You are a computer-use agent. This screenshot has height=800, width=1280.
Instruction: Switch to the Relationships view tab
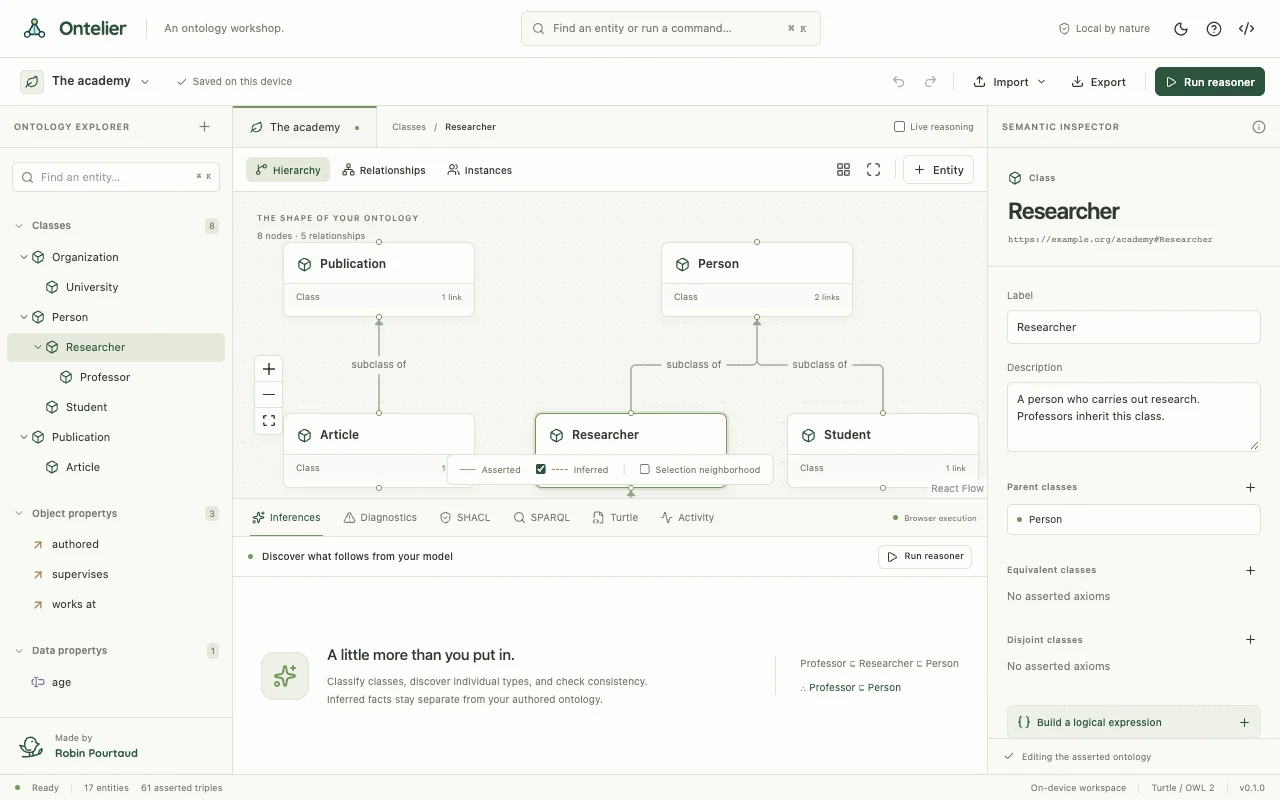point(384,170)
